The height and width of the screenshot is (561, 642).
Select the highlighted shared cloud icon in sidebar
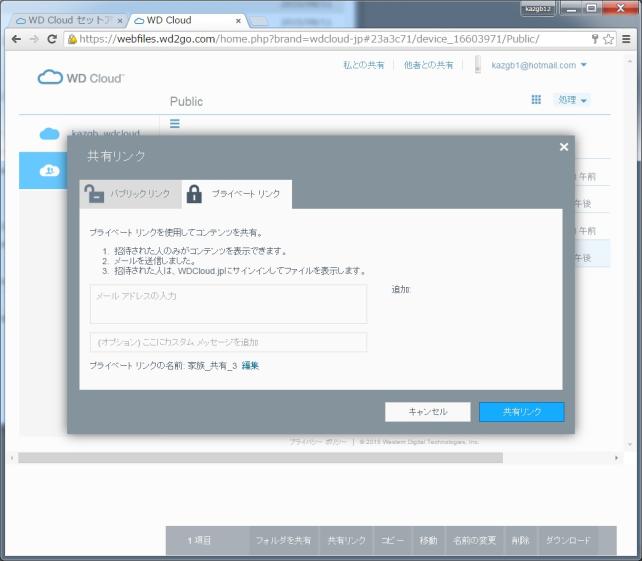coord(50,170)
